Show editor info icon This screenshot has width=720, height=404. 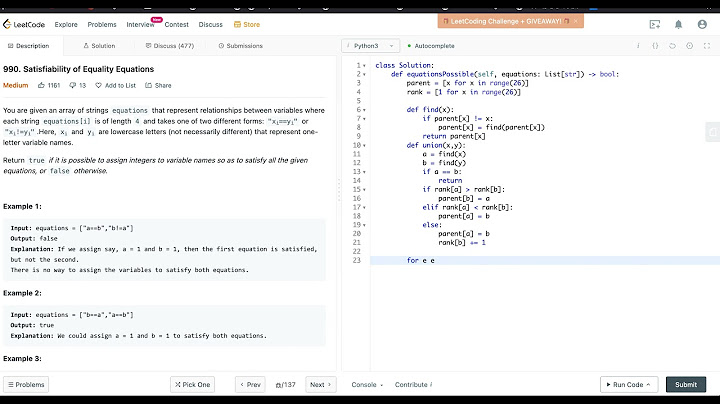coord(638,46)
